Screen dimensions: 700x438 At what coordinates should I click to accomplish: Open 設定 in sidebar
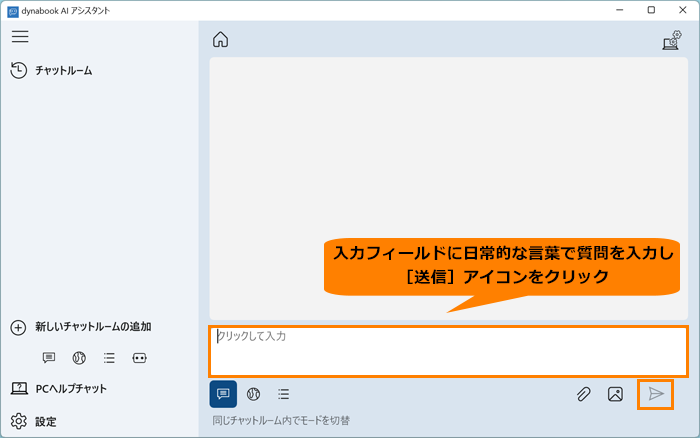[33, 421]
